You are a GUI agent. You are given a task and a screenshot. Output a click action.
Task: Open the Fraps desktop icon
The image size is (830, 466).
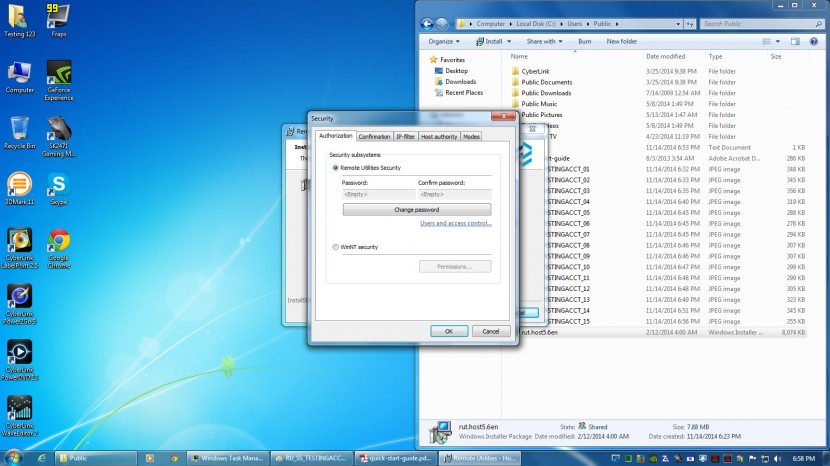(x=58, y=21)
